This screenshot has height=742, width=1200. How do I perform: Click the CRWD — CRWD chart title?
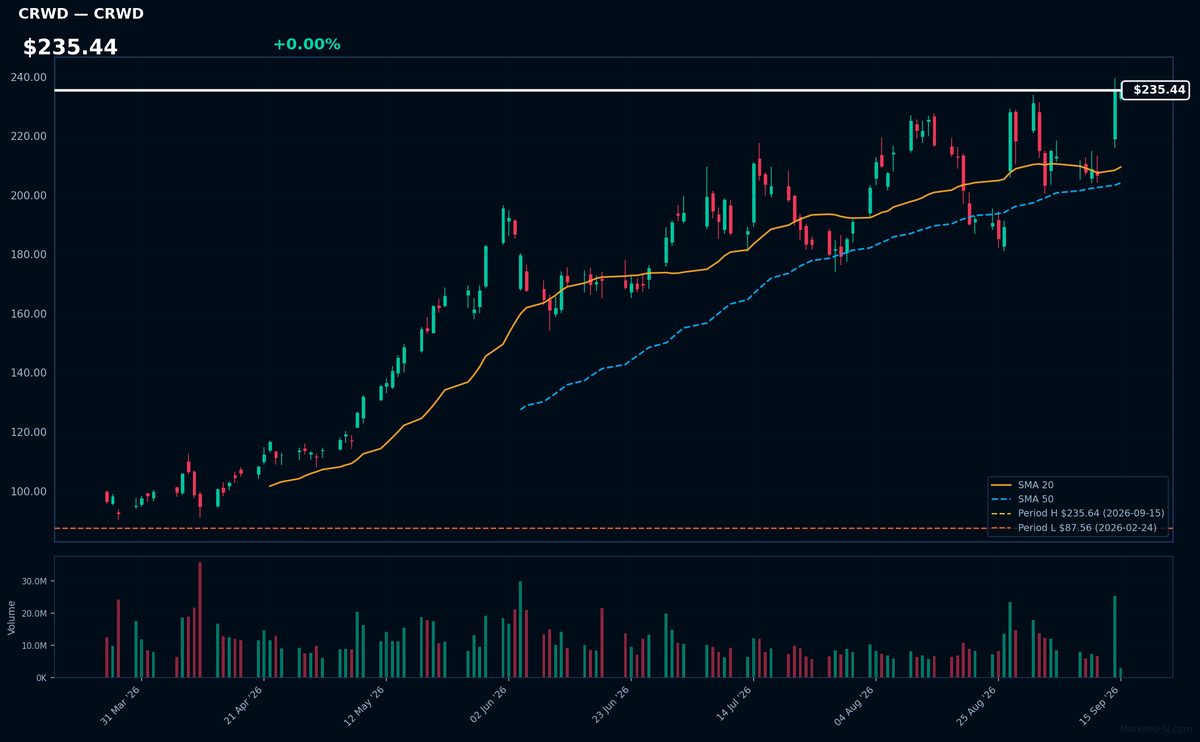point(81,14)
